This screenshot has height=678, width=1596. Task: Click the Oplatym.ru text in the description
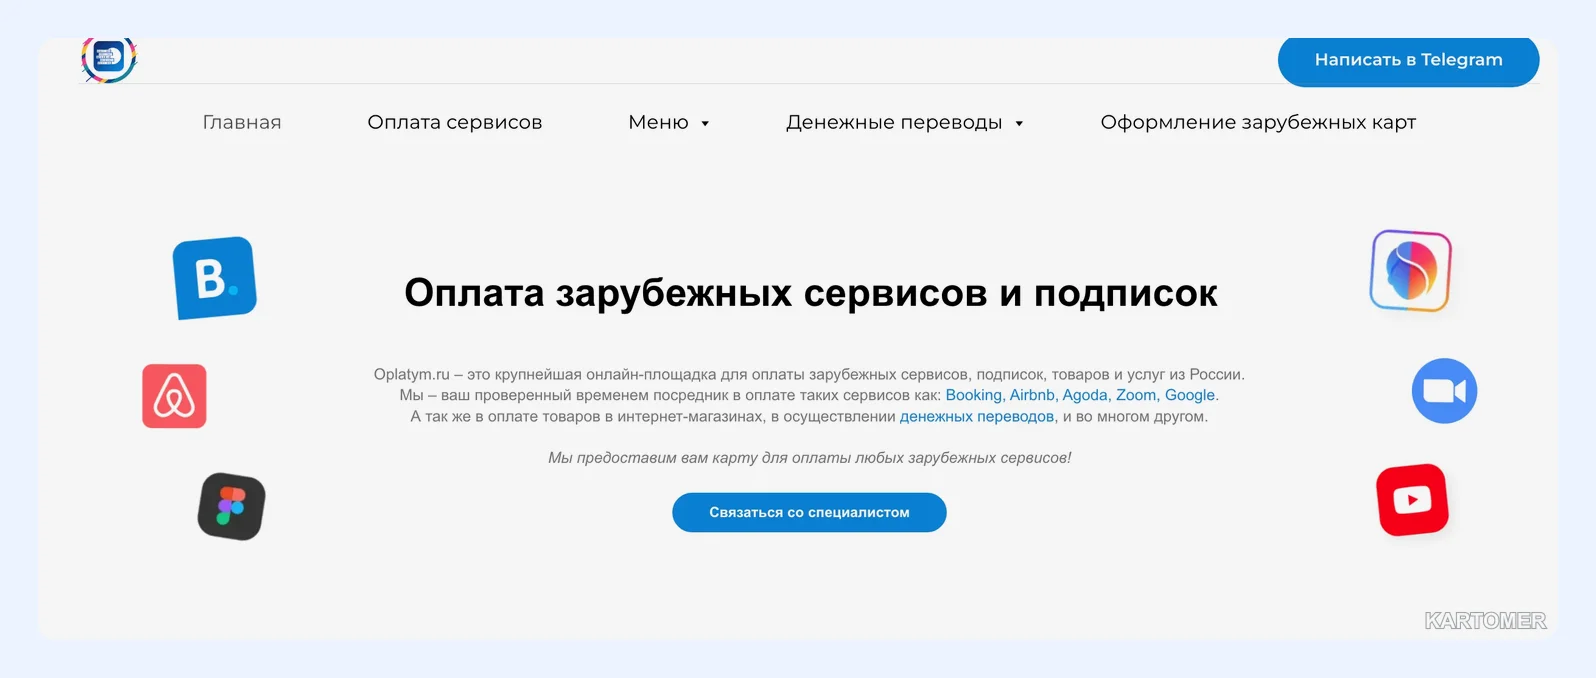click(x=412, y=374)
